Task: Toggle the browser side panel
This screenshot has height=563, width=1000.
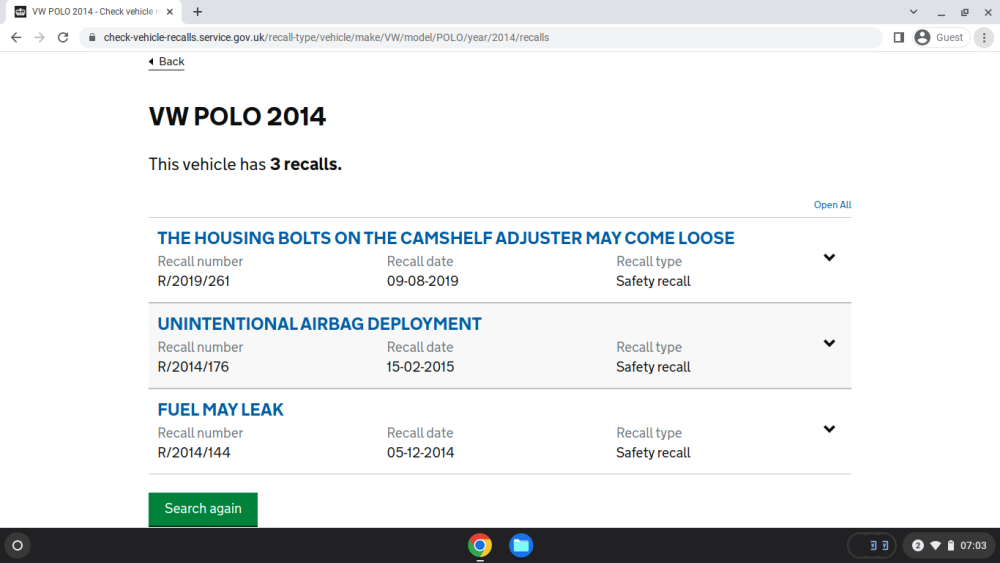Action: click(899, 38)
